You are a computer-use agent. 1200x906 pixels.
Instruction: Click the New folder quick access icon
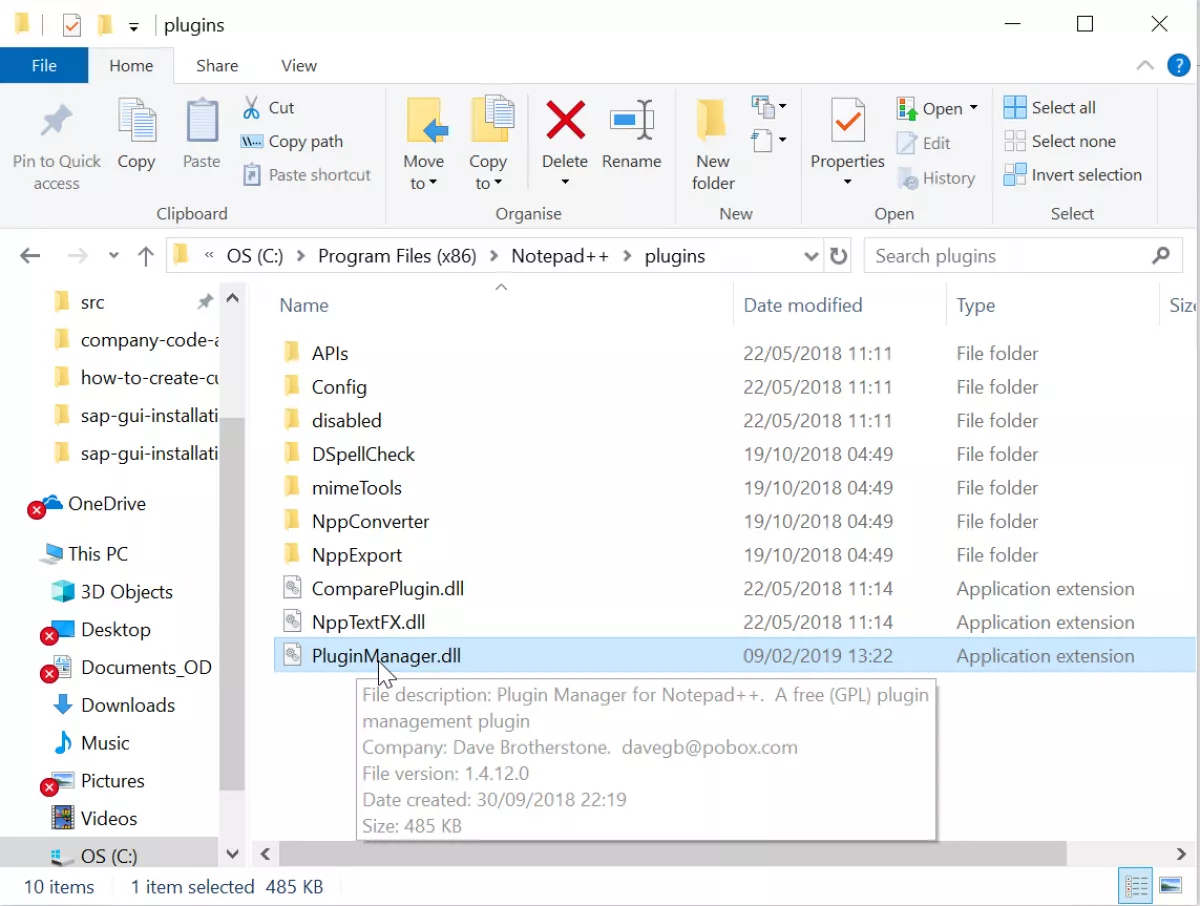pyautogui.click(x=104, y=25)
